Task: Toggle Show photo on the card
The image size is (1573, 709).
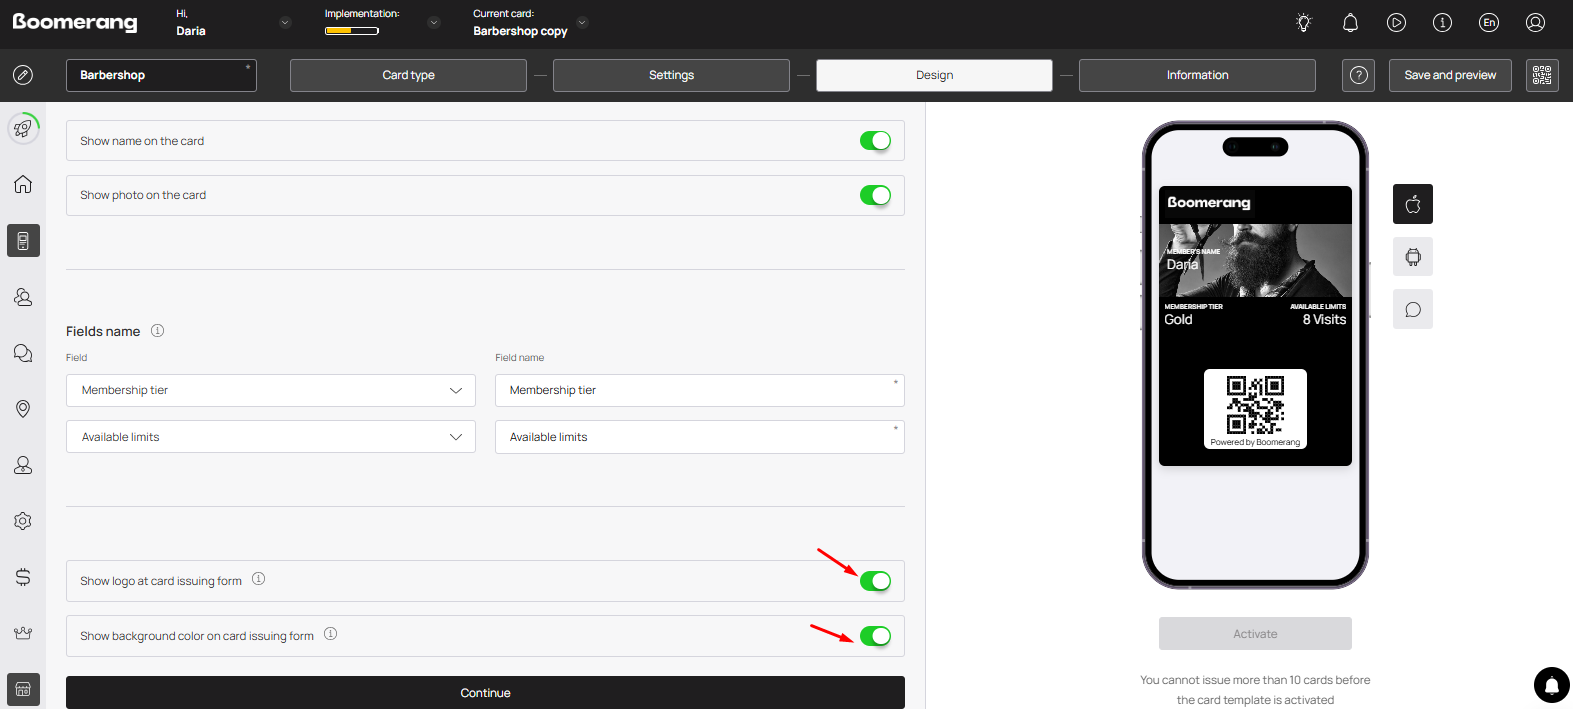Action: [875, 195]
